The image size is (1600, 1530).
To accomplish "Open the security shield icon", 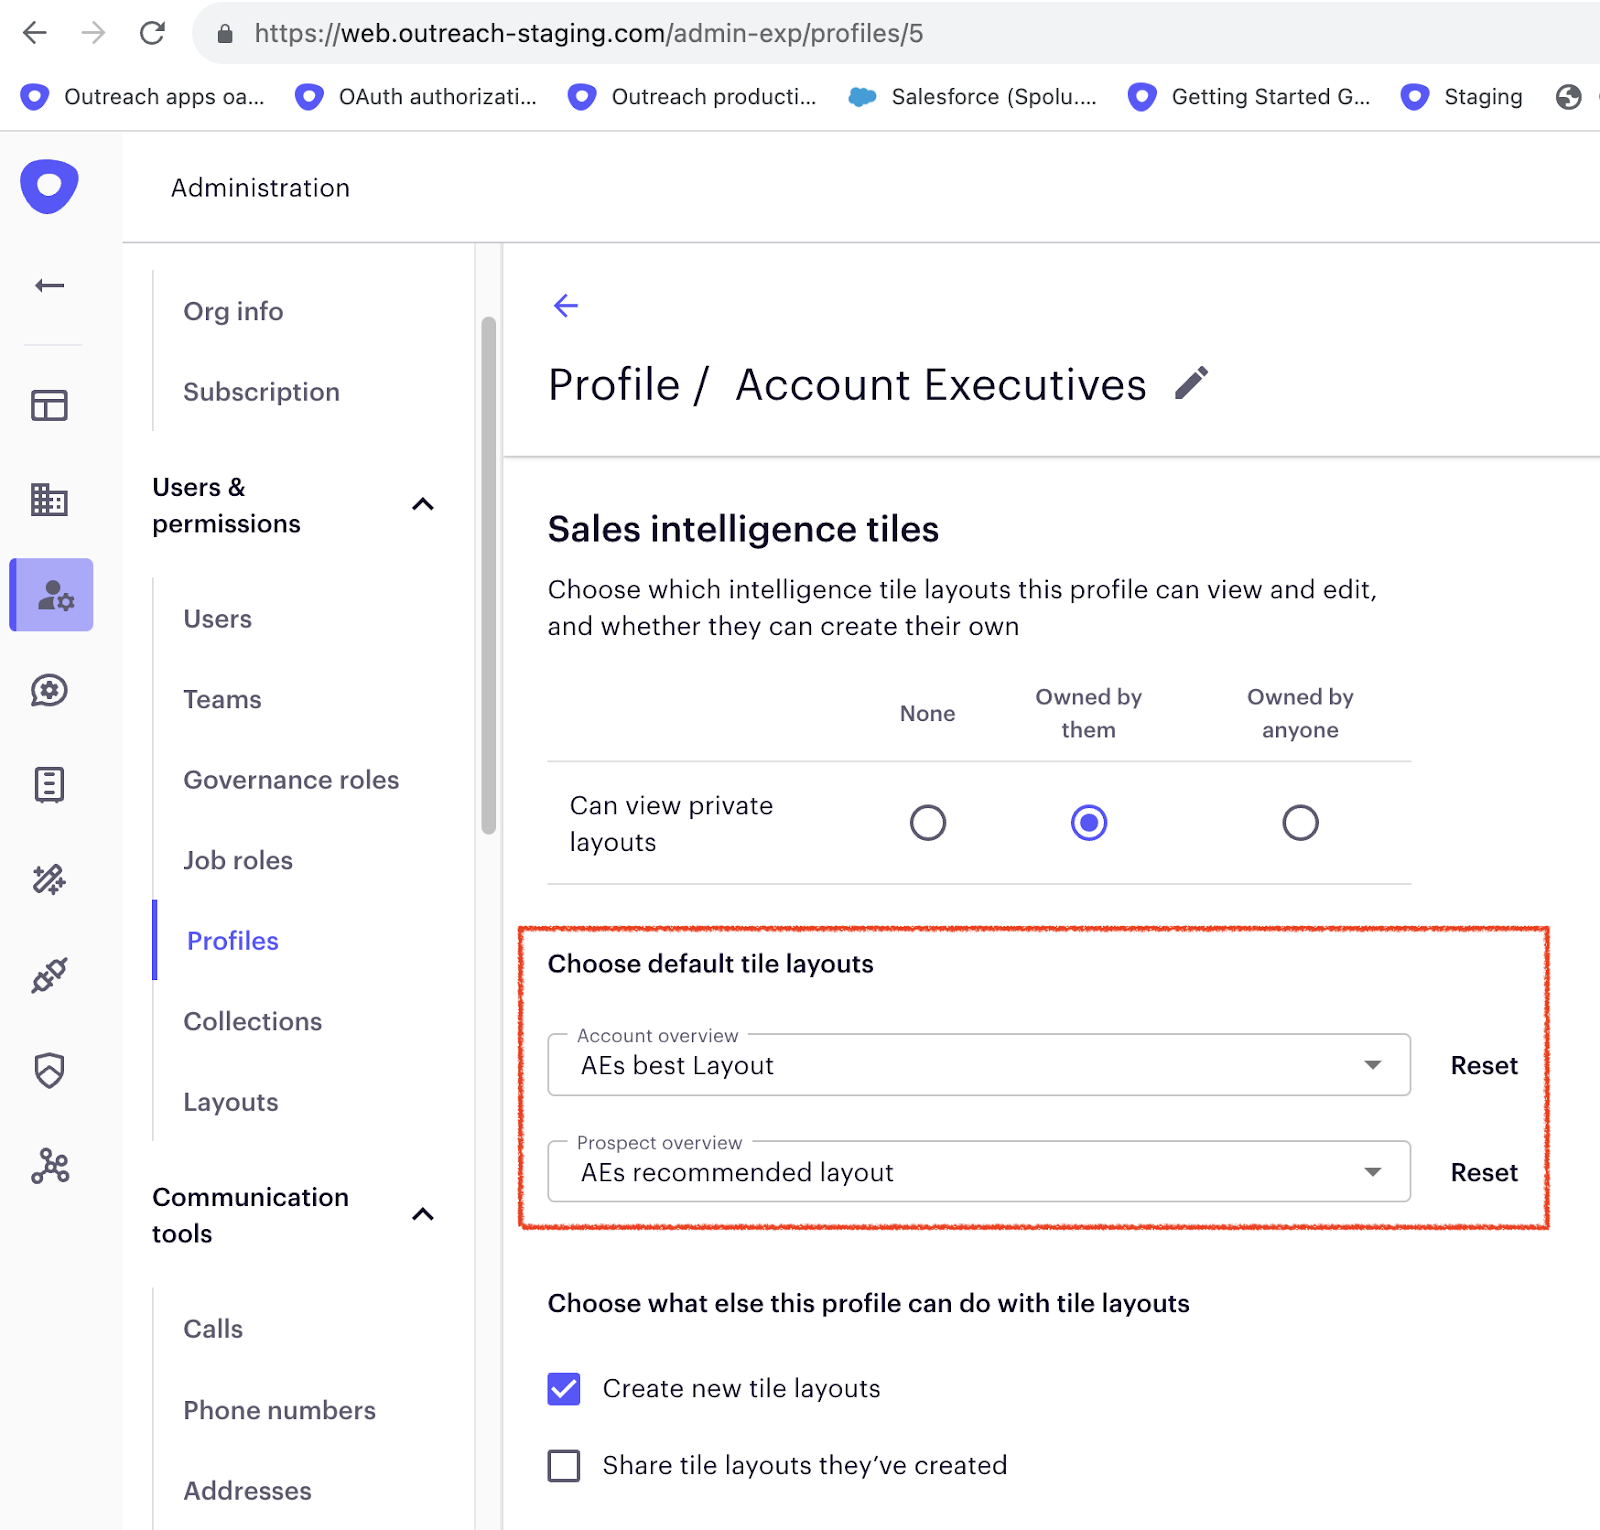I will pyautogui.click(x=48, y=1070).
